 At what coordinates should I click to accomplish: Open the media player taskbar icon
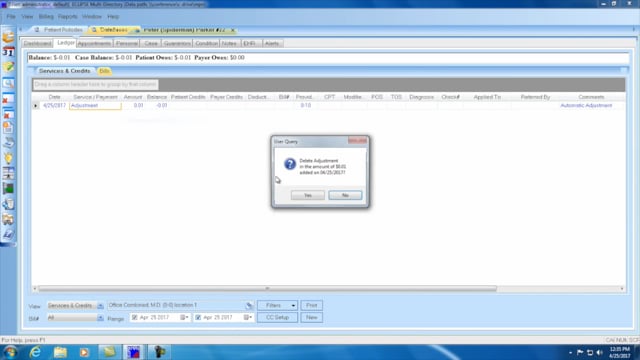click(x=84, y=352)
